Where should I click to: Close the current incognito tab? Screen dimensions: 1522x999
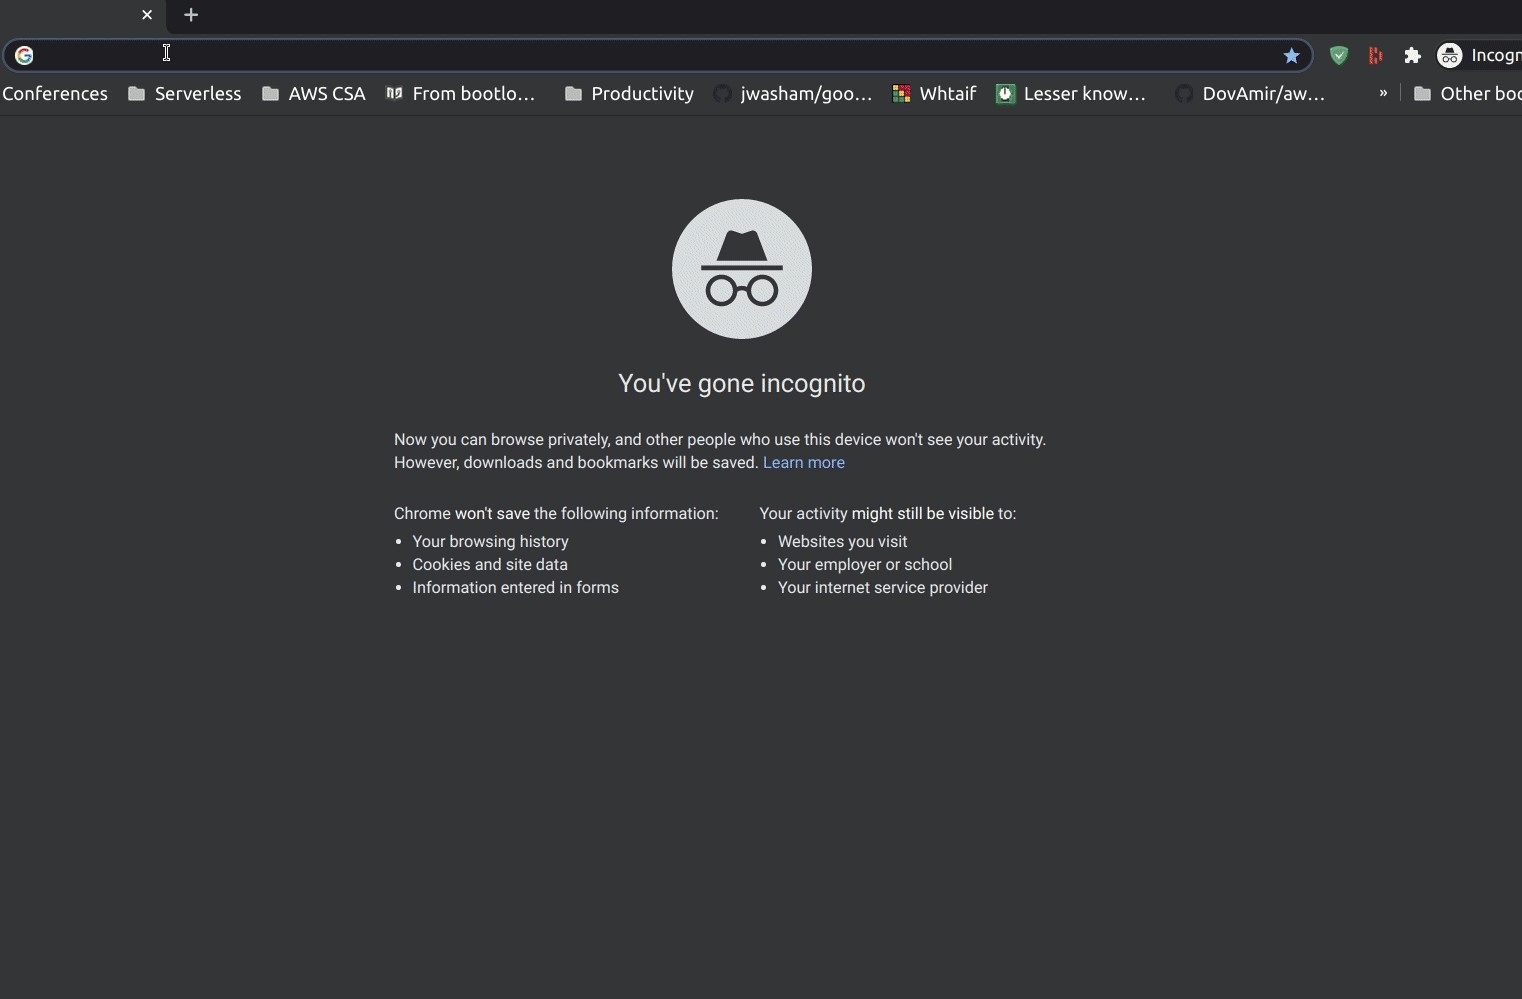pyautogui.click(x=147, y=15)
